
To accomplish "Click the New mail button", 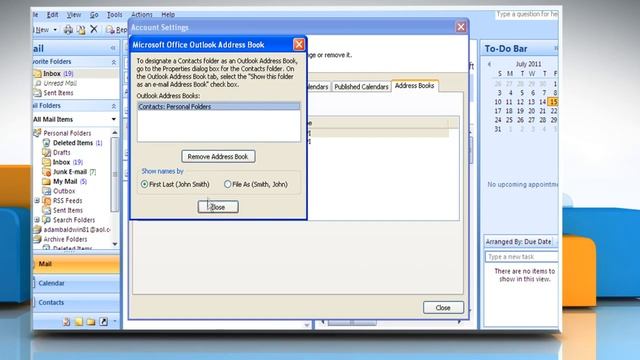I will [42, 30].
